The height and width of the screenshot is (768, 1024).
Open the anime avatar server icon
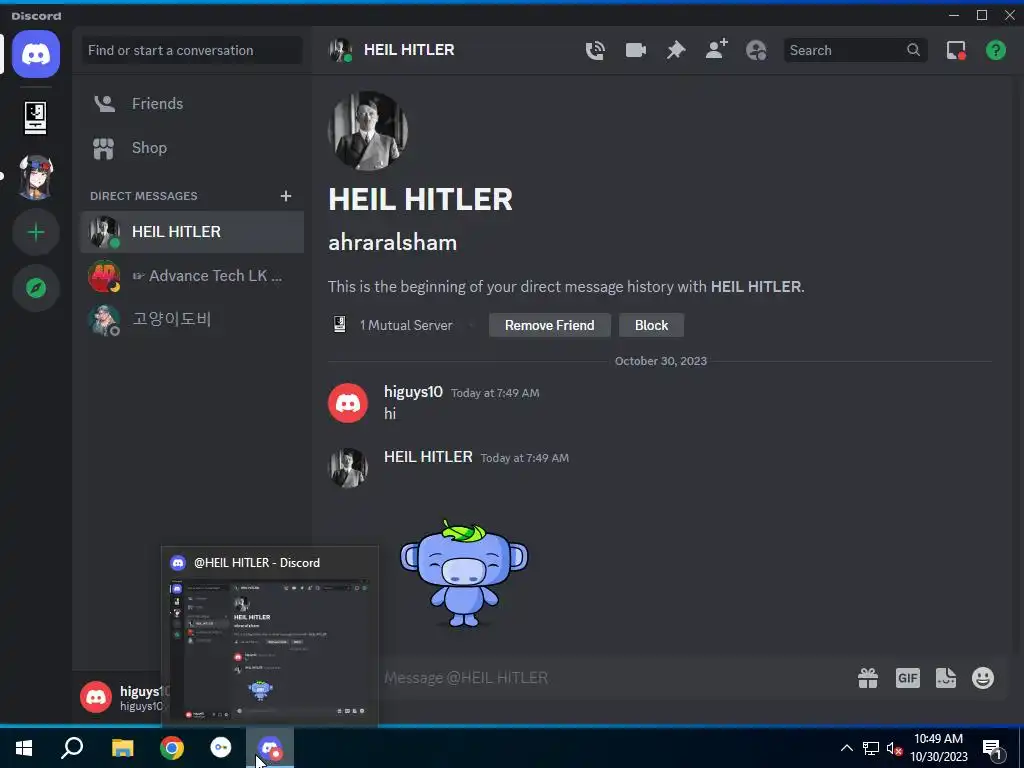(36, 176)
